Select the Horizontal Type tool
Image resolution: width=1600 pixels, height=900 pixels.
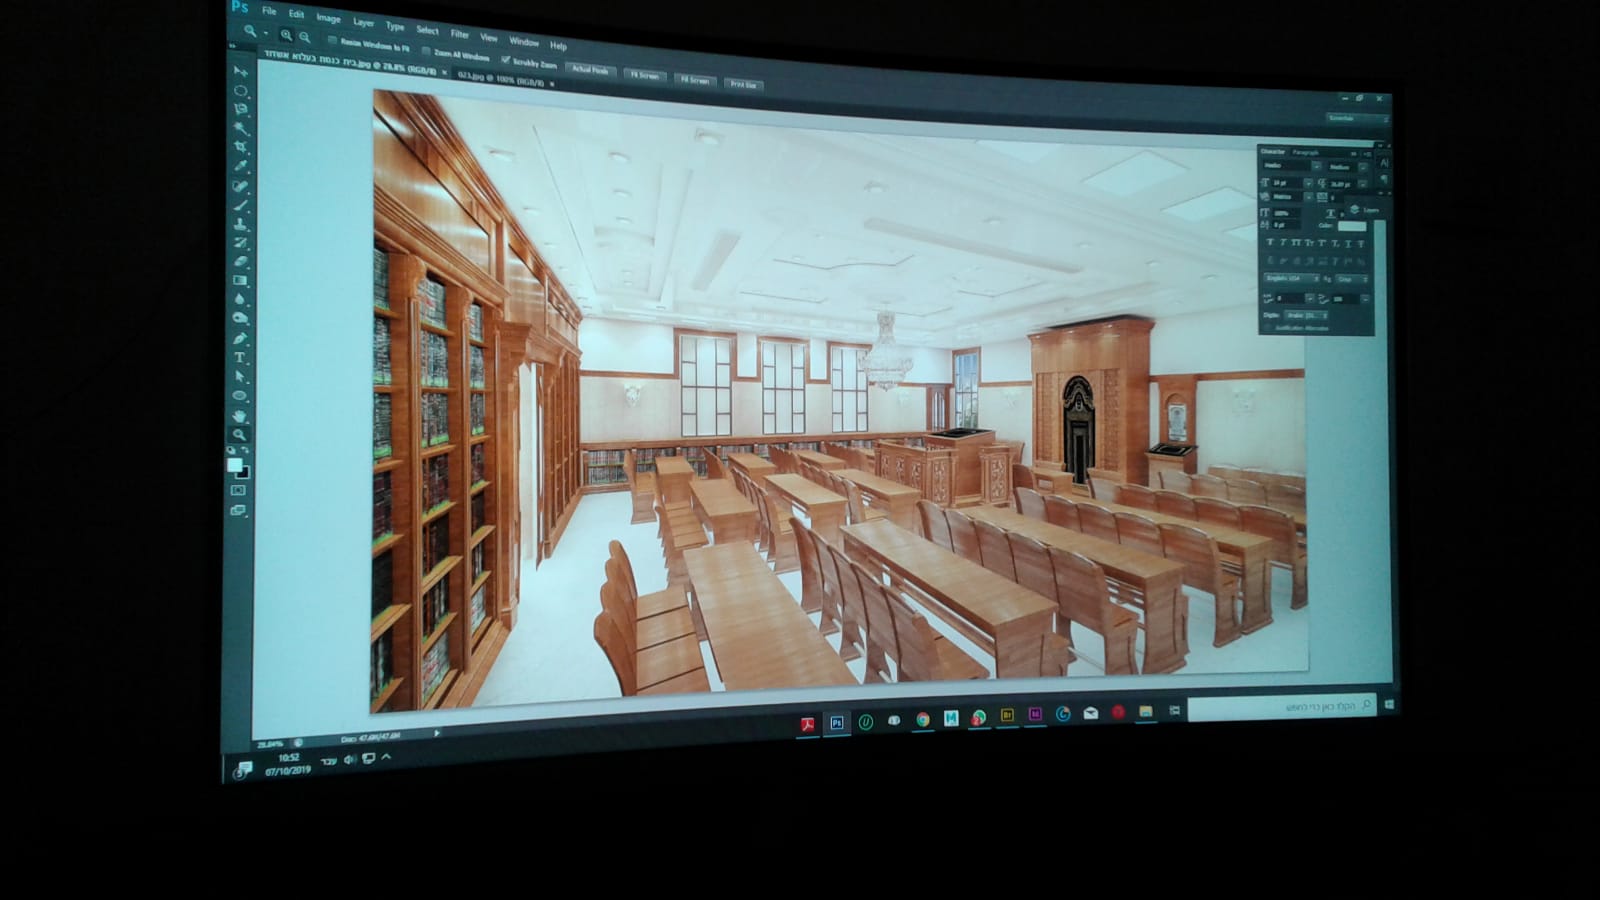240,357
